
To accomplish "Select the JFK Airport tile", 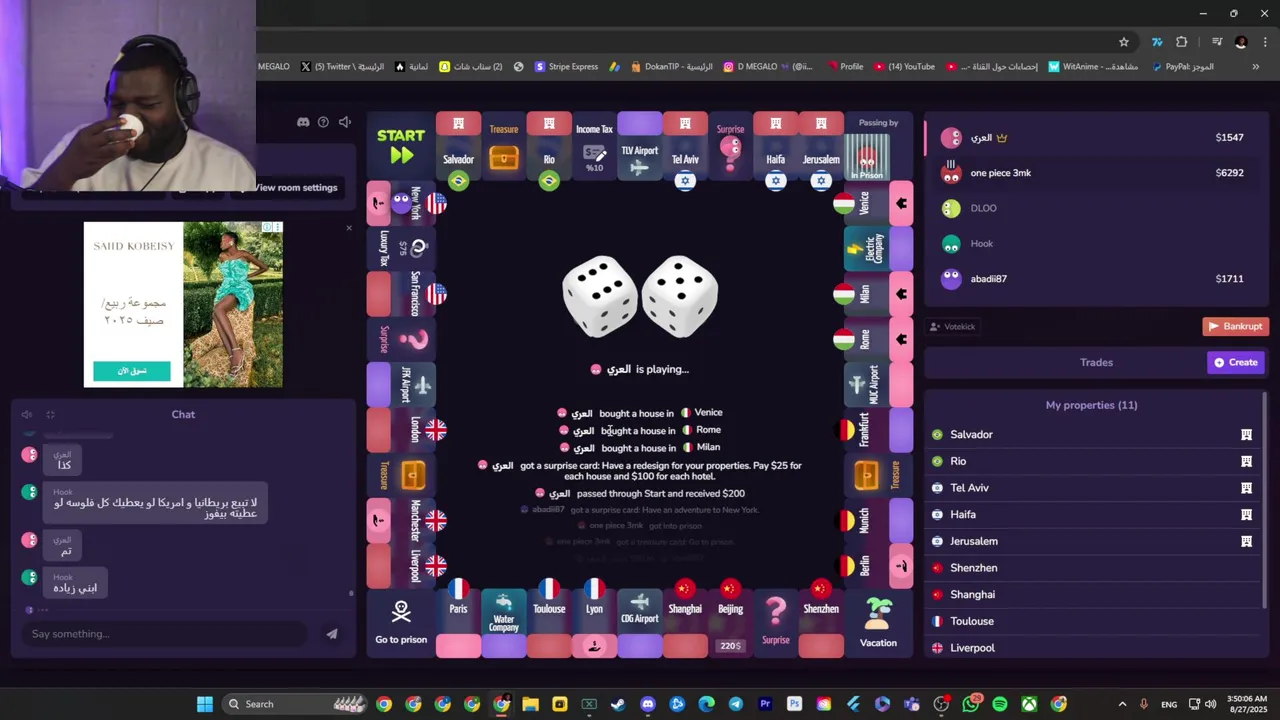I will [x=401, y=384].
